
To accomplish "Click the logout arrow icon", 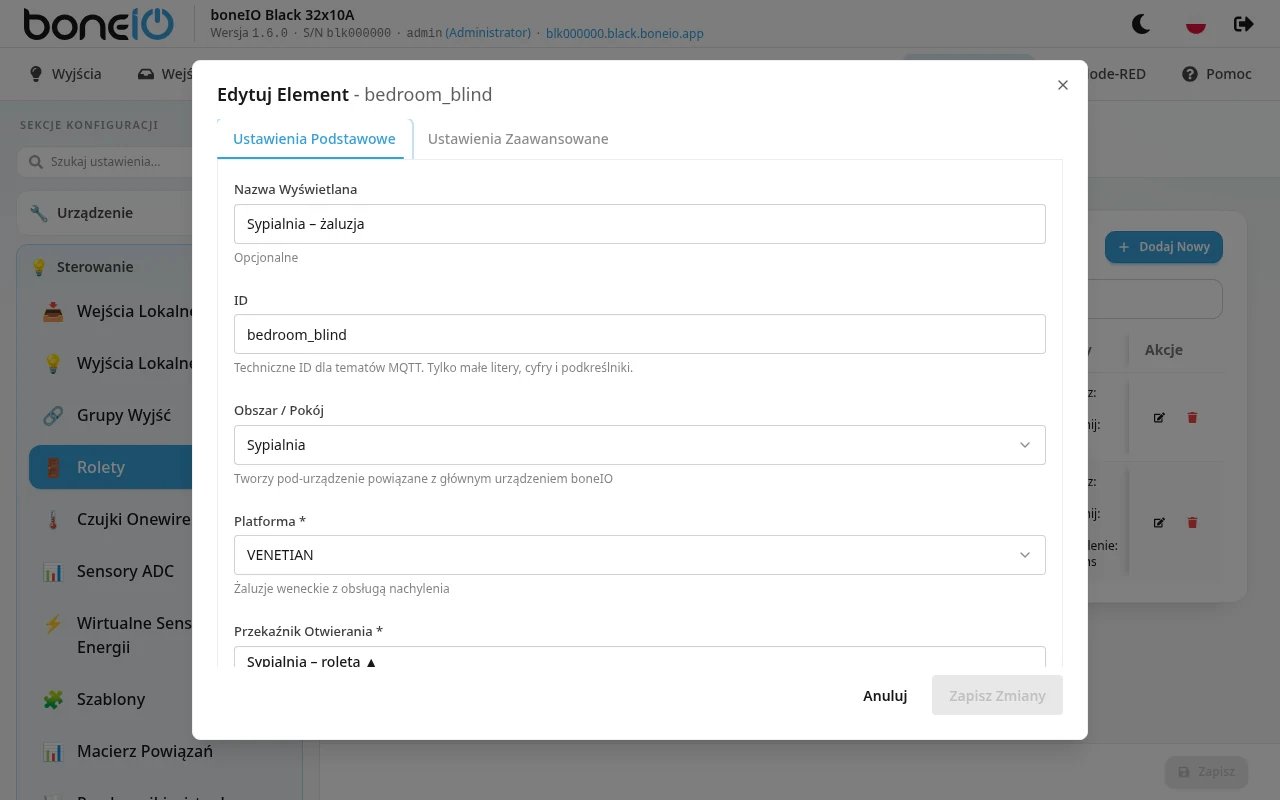I will (x=1244, y=23).
